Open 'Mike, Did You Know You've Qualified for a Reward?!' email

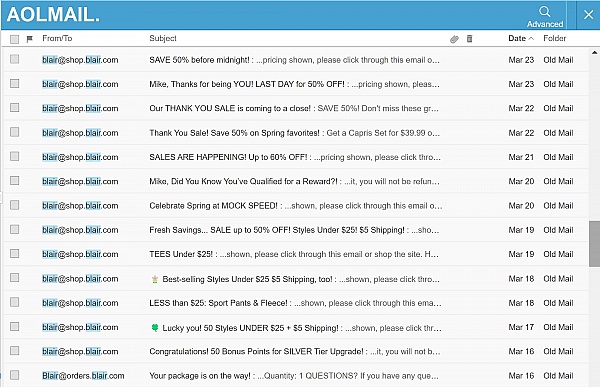pos(294,181)
